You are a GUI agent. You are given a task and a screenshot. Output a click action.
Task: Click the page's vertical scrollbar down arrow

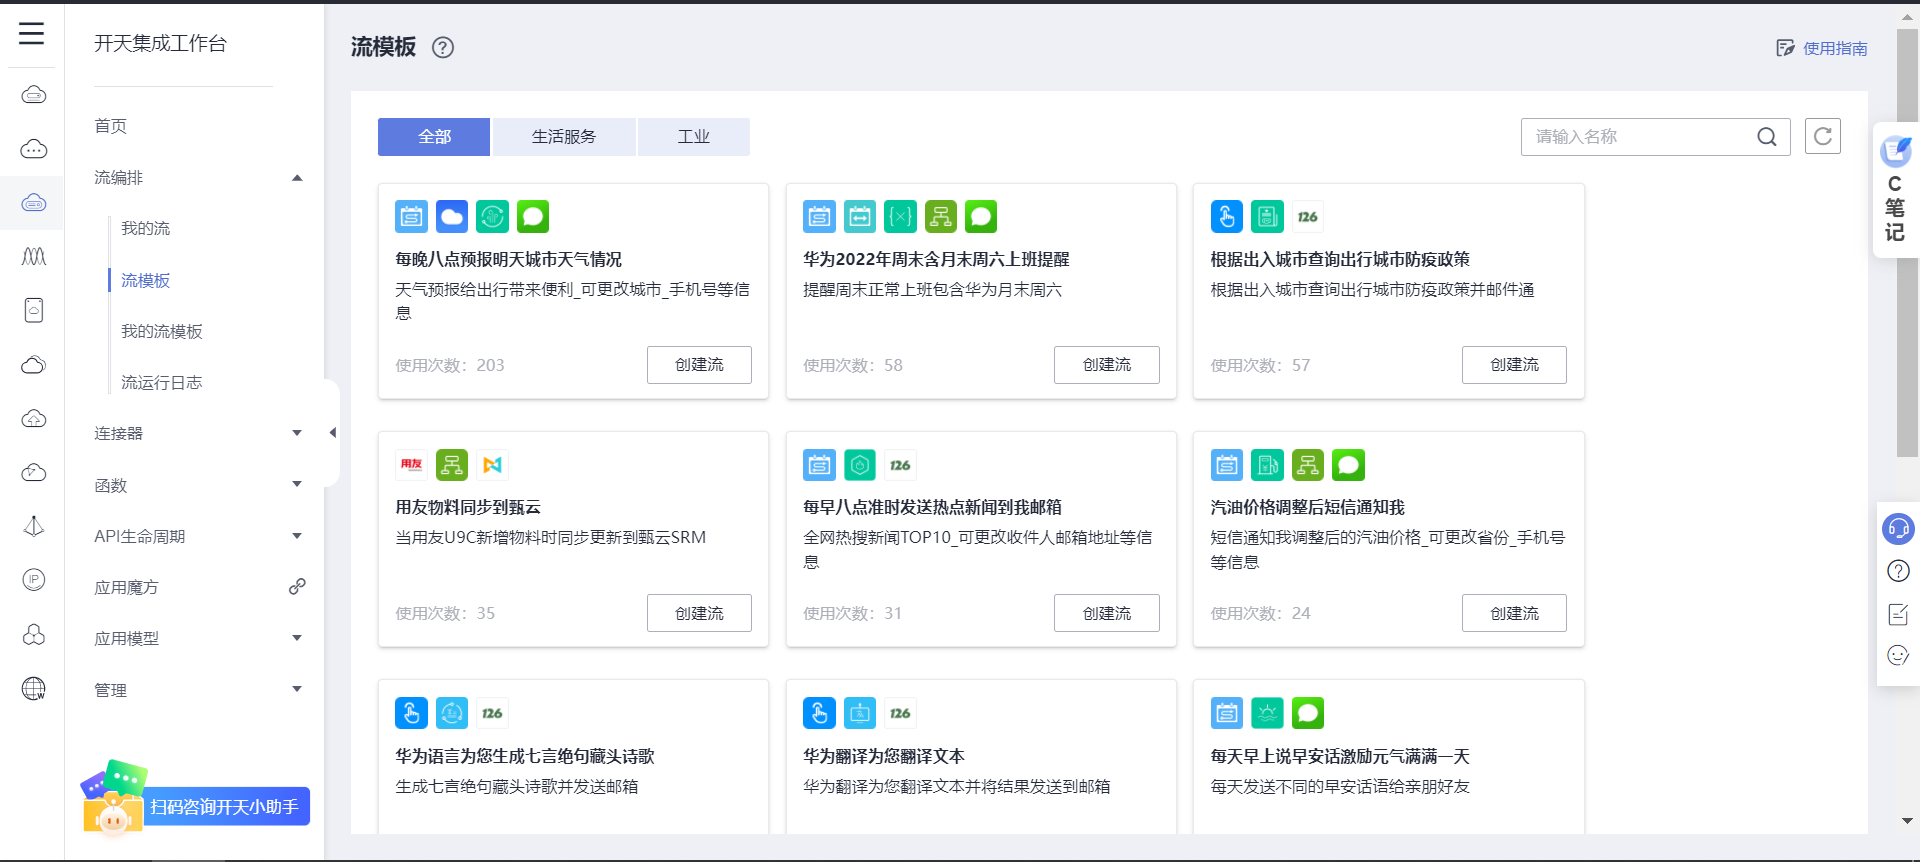(1907, 821)
